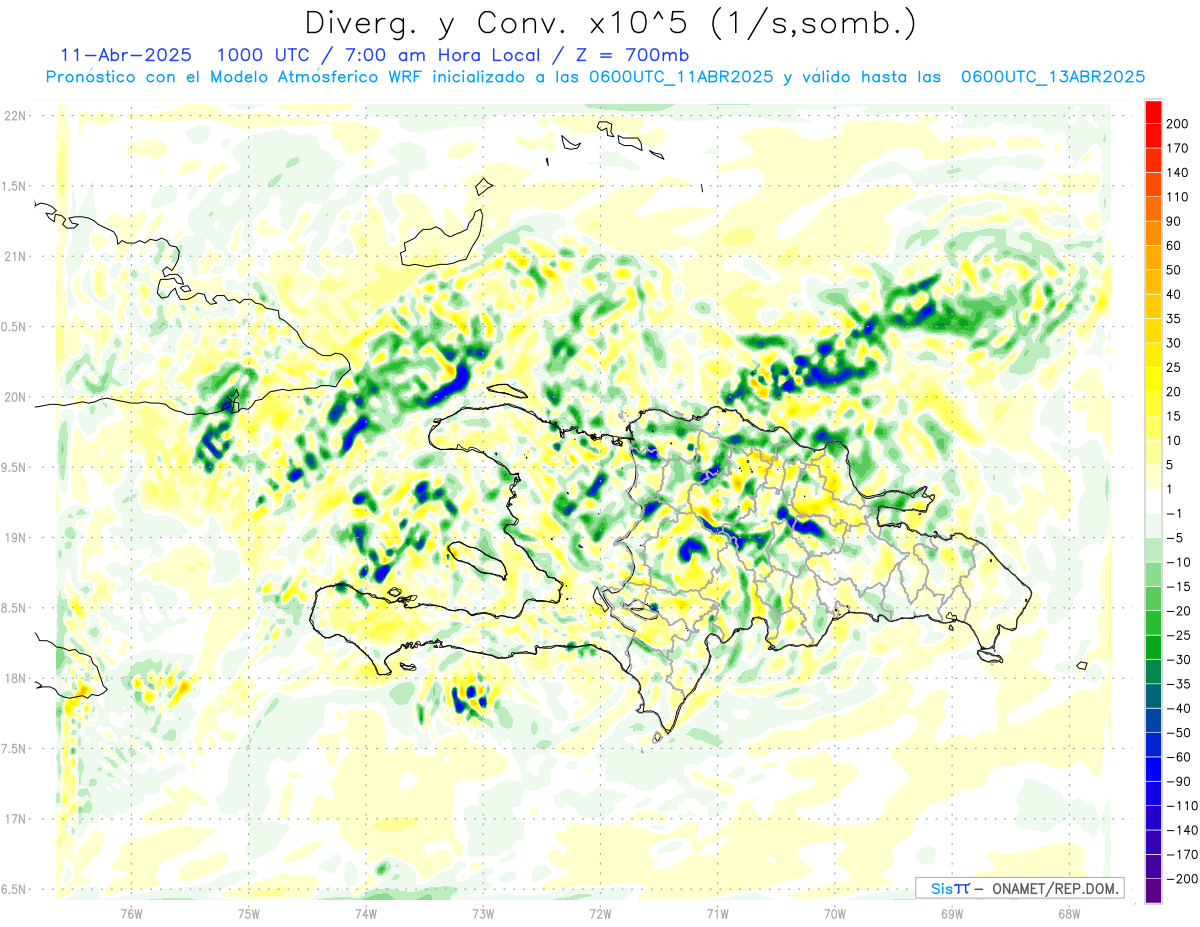The height and width of the screenshot is (927, 1200).
Task: Click the "76W" longitude label
Action: coord(131,913)
